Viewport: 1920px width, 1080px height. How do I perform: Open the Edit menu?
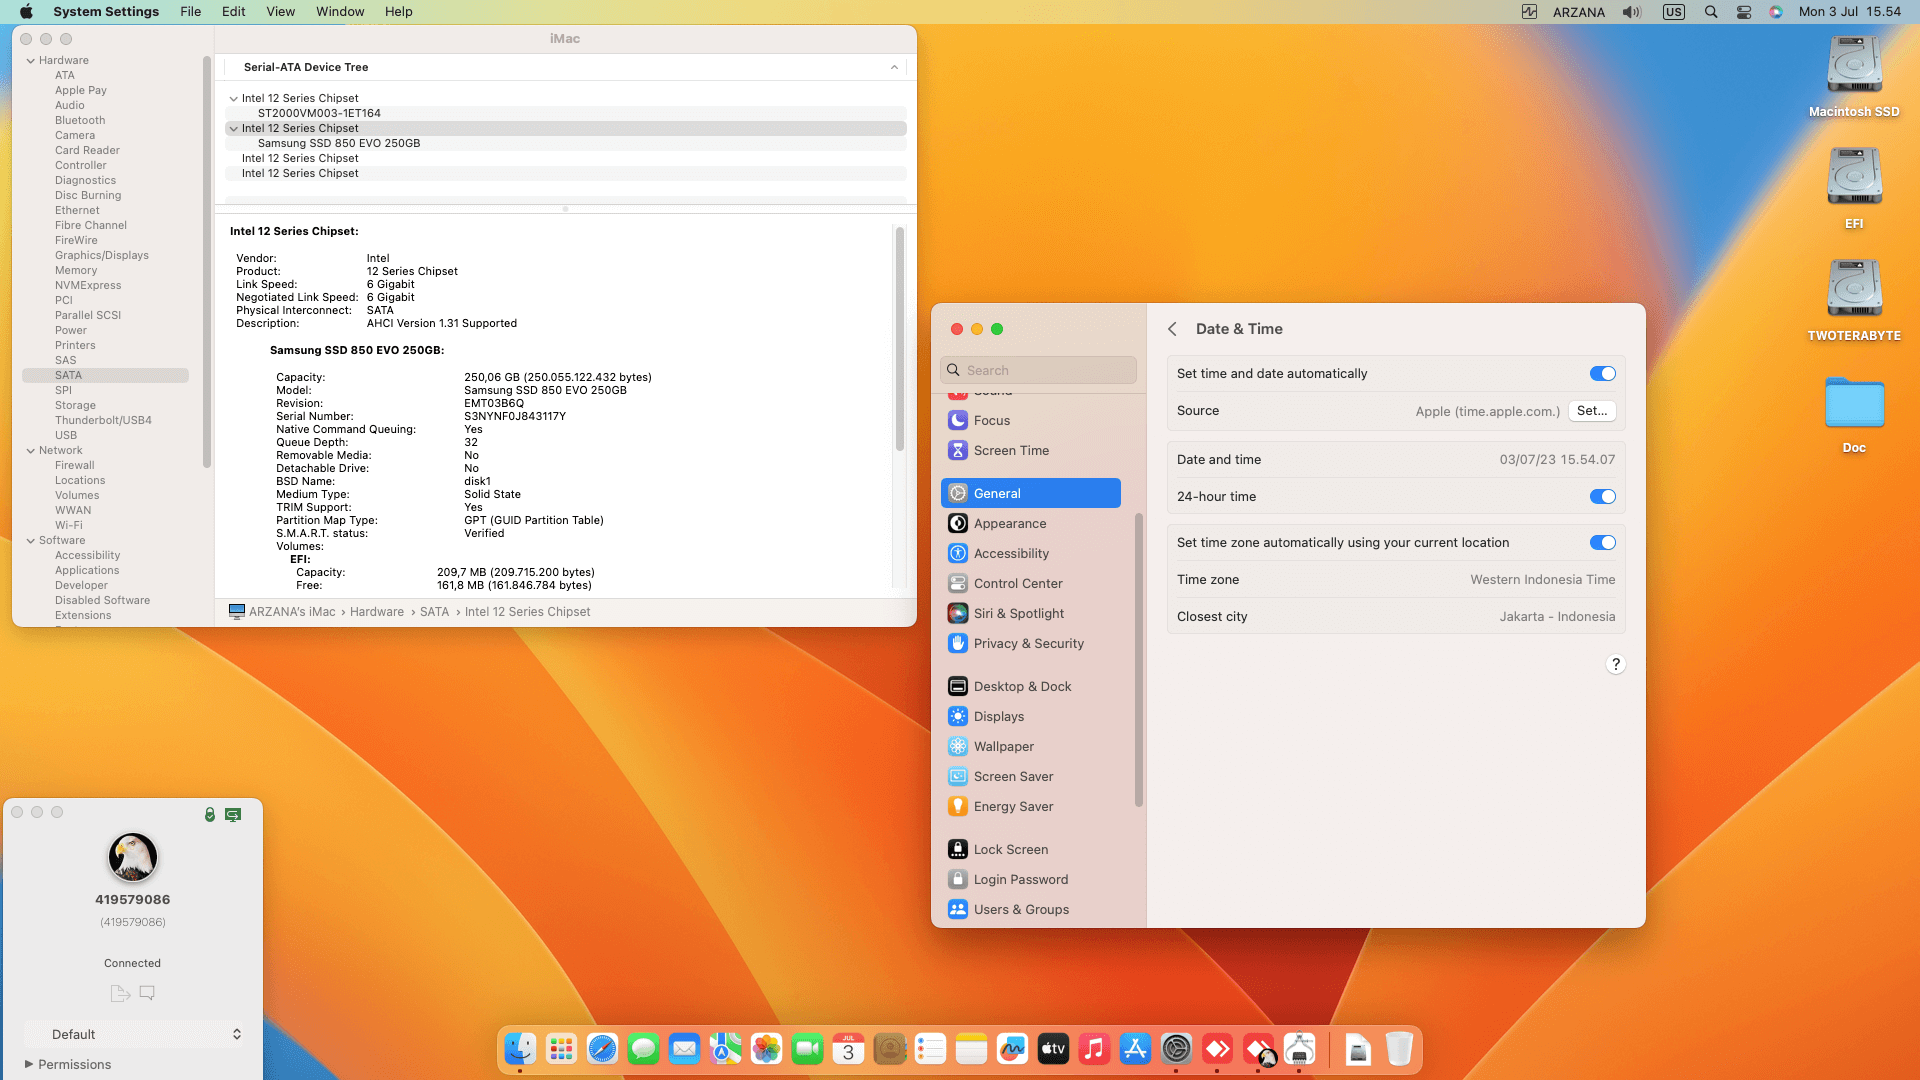coord(234,12)
